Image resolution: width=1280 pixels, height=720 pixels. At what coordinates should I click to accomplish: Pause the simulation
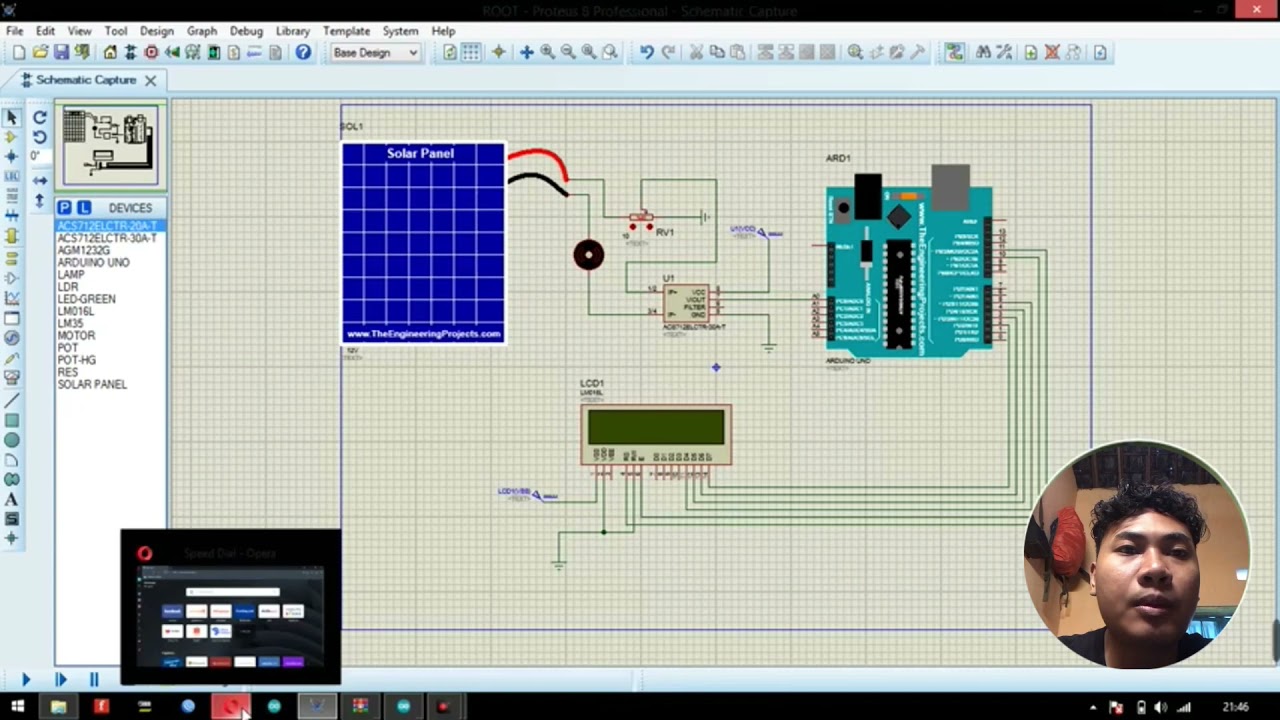pyautogui.click(x=94, y=680)
